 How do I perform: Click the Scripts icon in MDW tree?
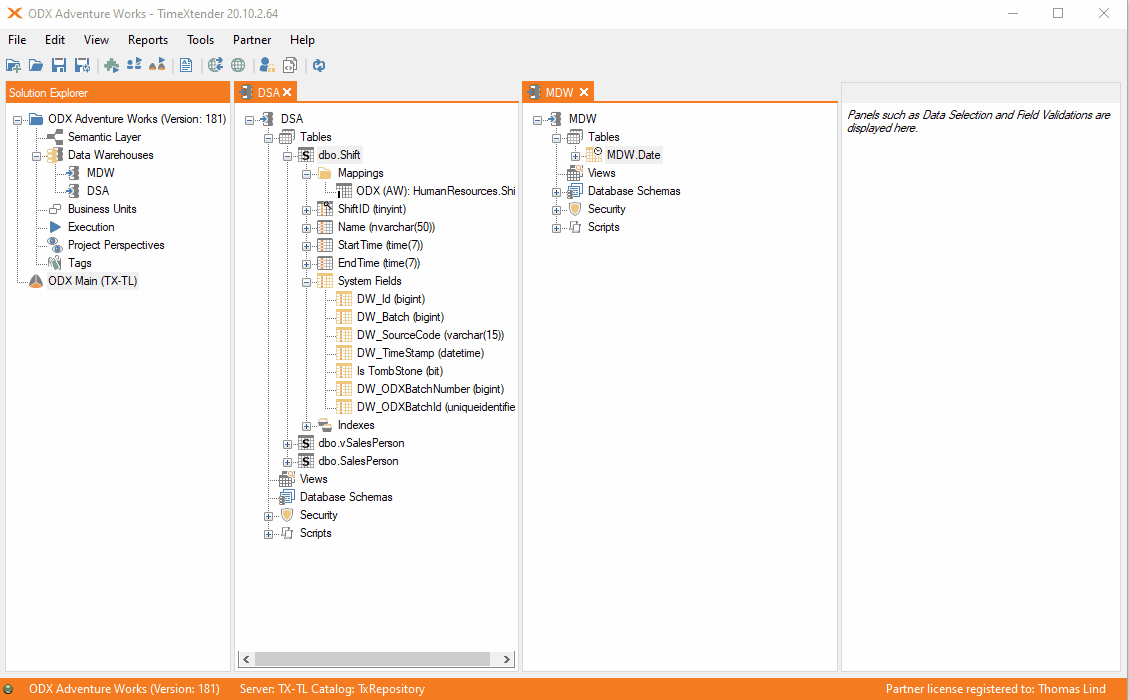(575, 227)
